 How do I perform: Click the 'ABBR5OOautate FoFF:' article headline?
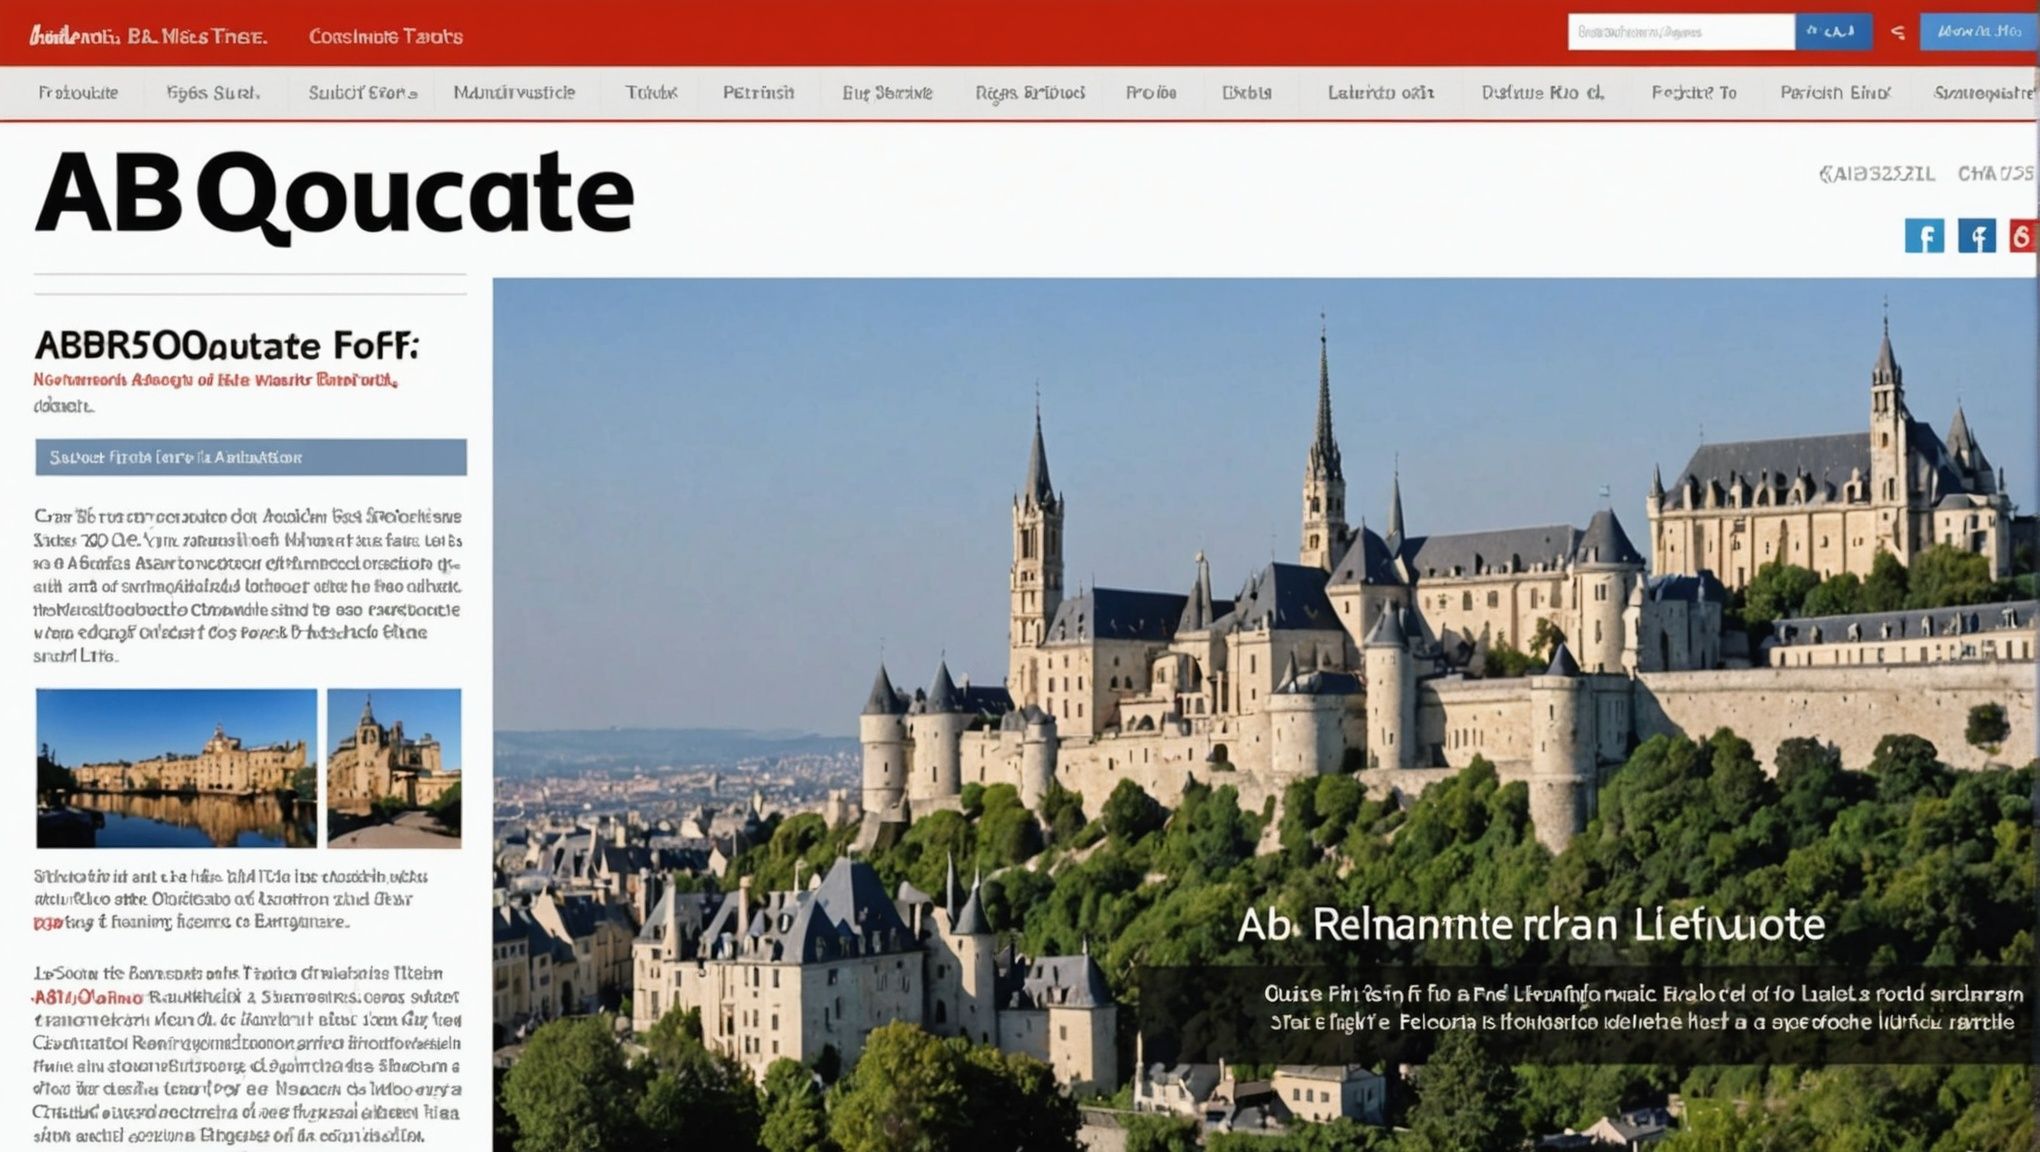click(227, 346)
